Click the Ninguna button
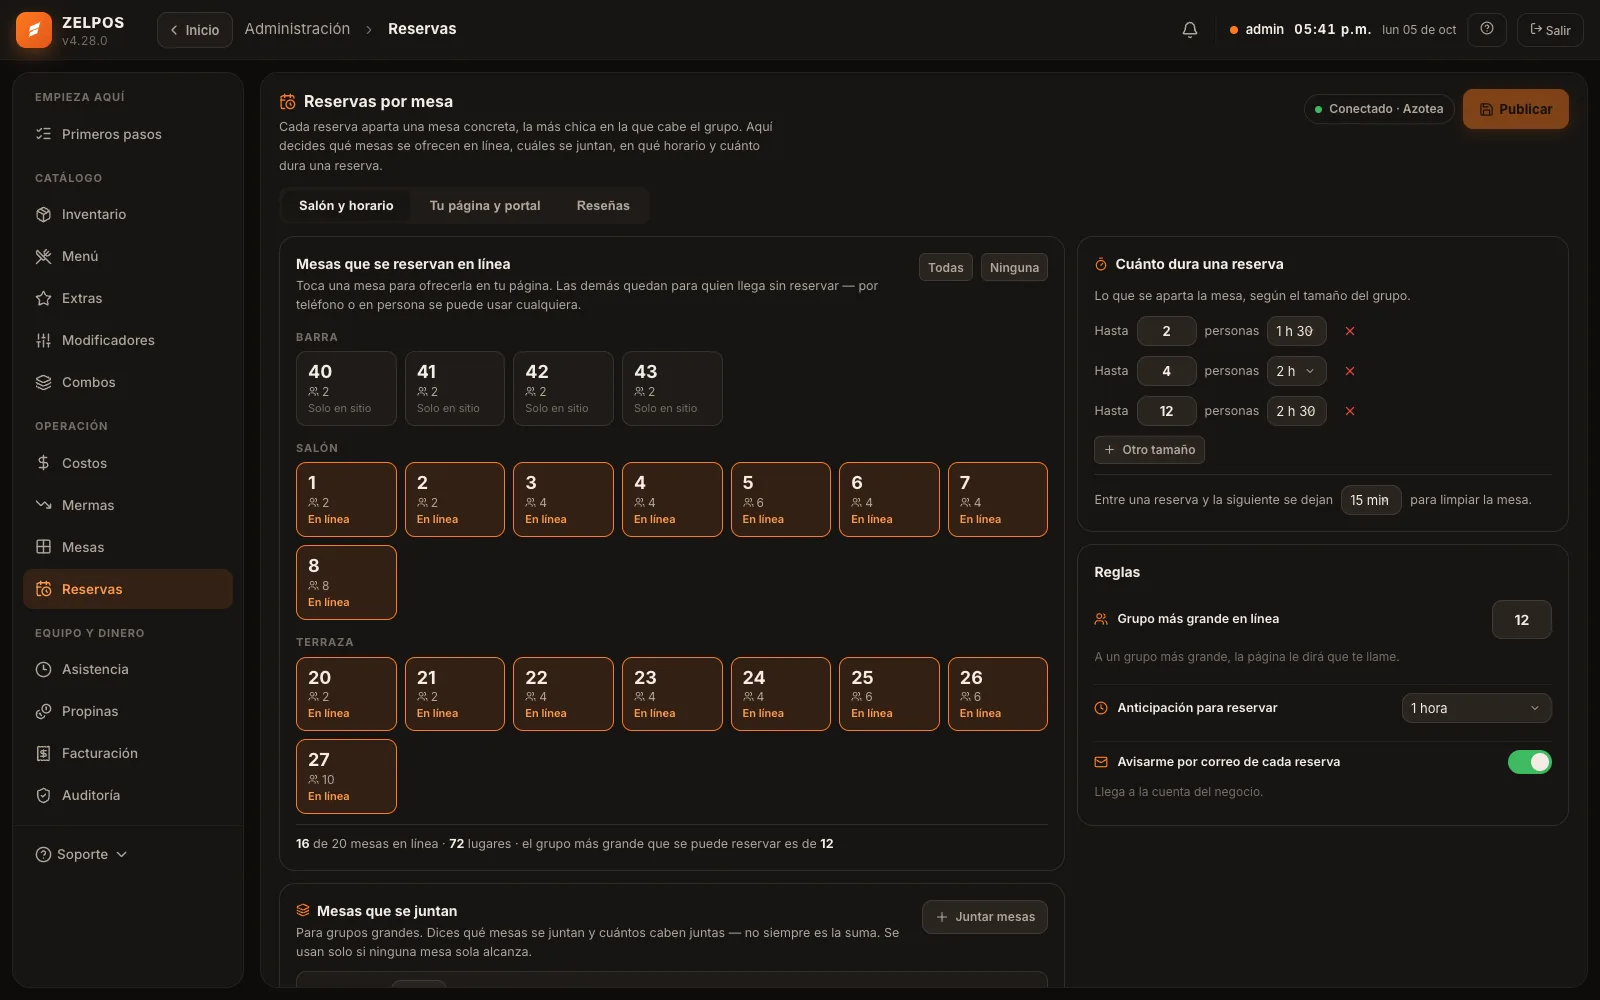This screenshot has width=1600, height=1000. 1014,267
